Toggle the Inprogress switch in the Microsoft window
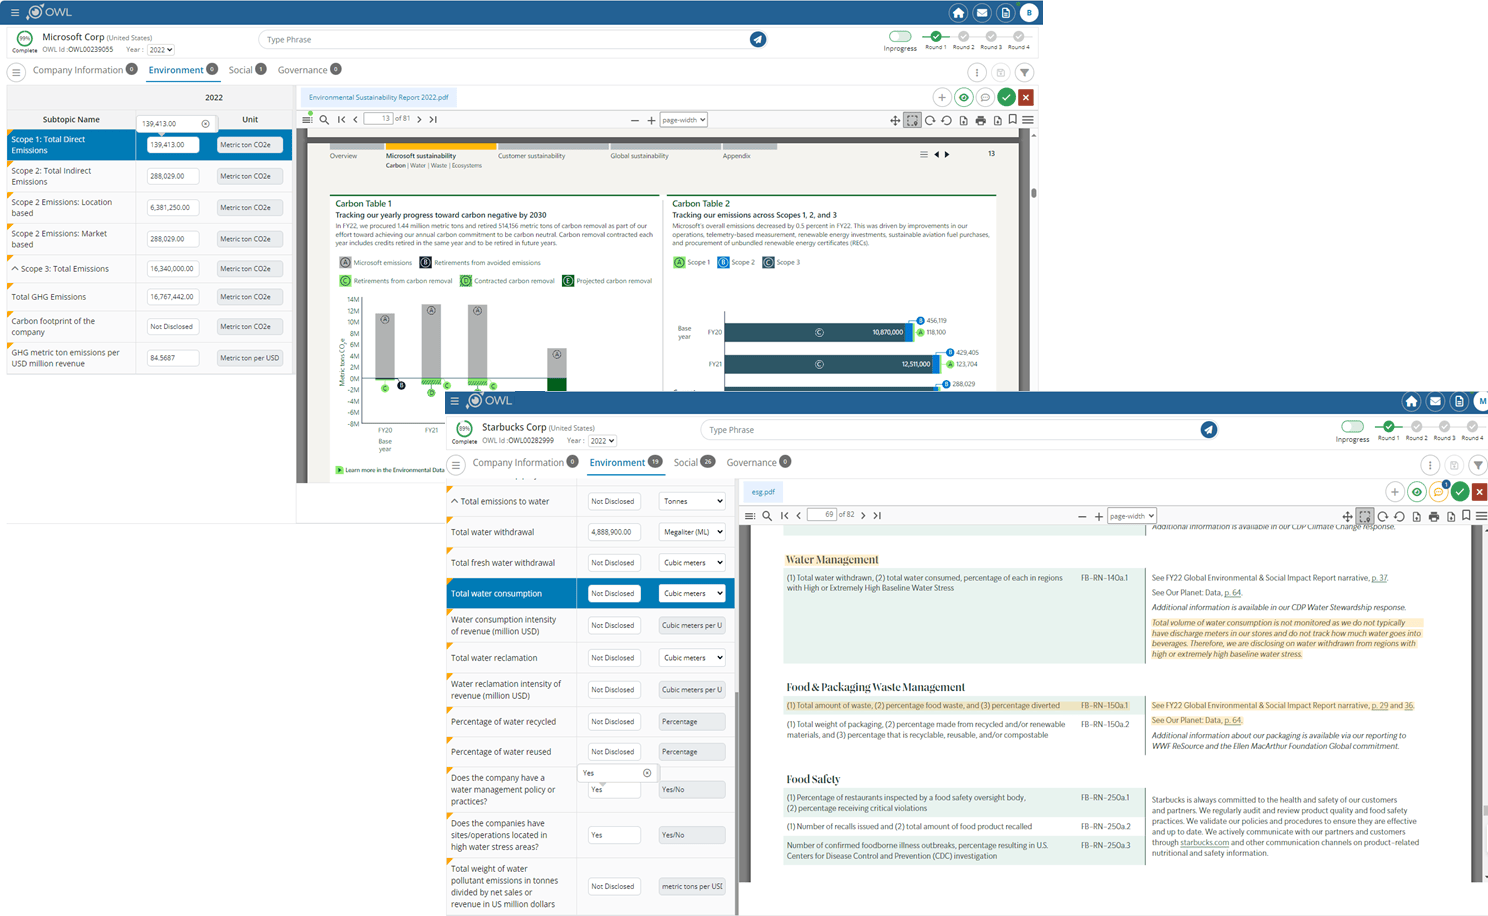Viewport: 1488px width, 916px height. (x=900, y=36)
